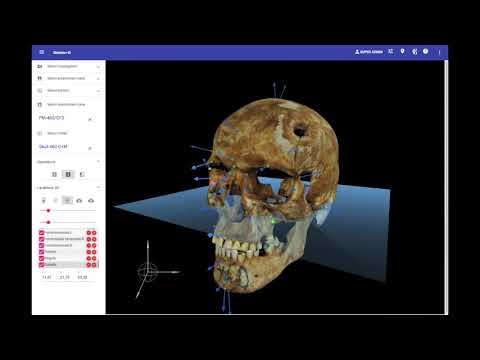Click the second greyed landmark toolbar icon
Image resolution: width=480 pixels, height=360 pixels.
coord(55,200)
